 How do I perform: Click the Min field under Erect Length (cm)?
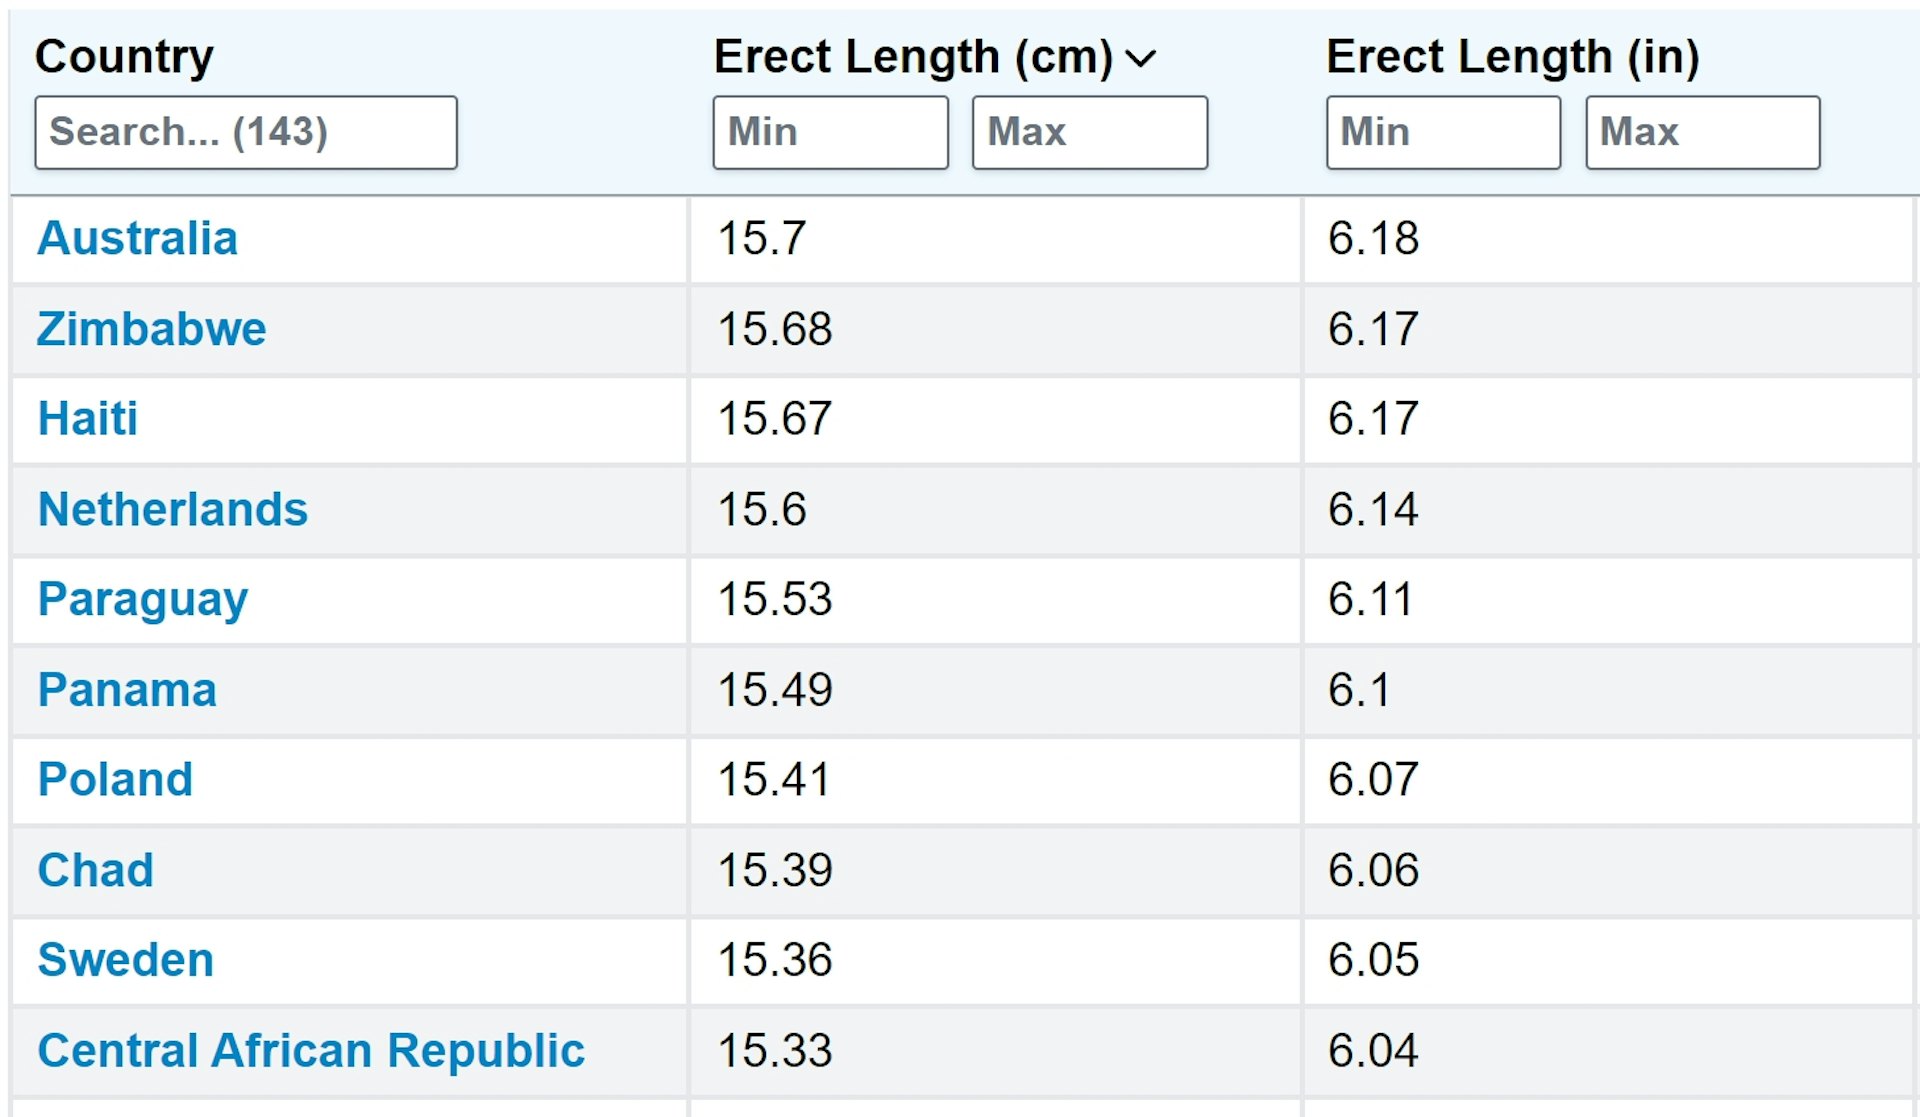830,132
